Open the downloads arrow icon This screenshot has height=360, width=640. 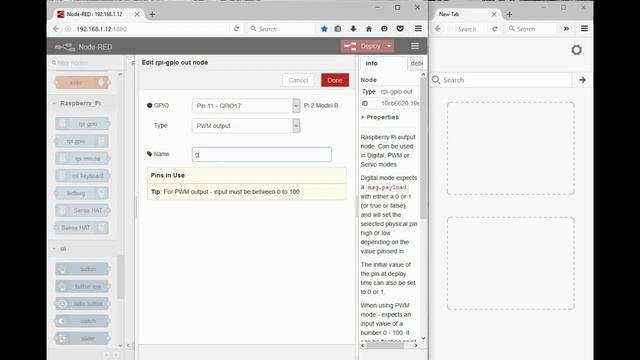353,29
